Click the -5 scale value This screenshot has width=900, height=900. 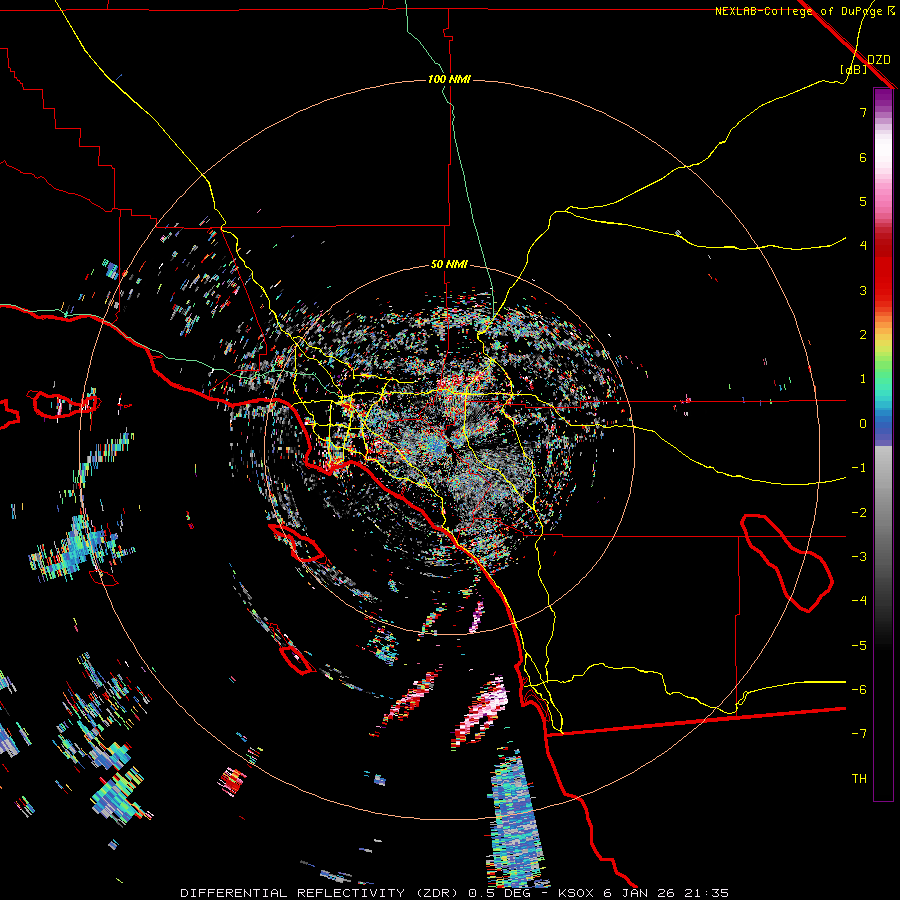pos(859,646)
